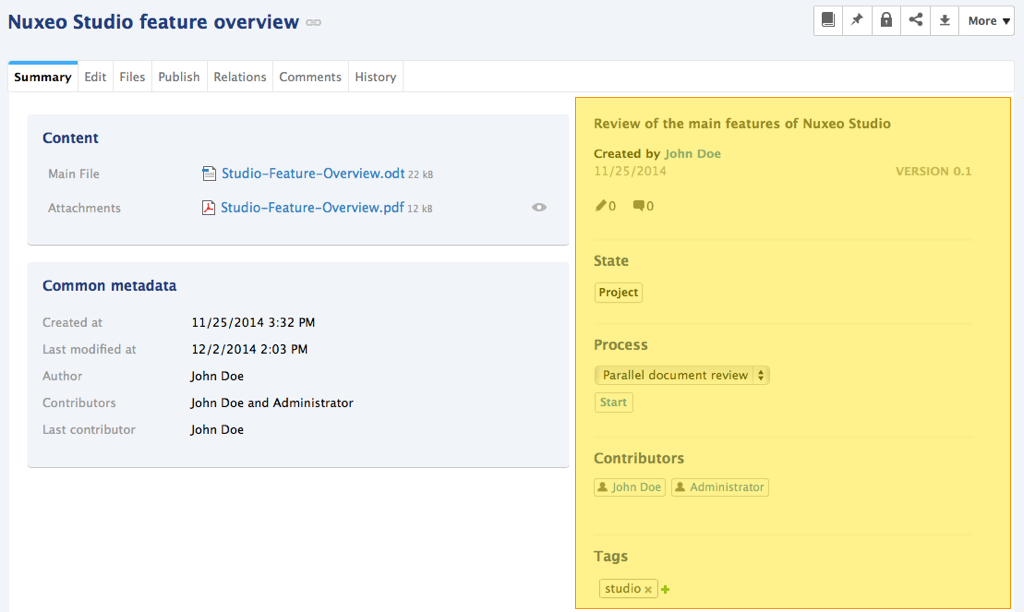Click the Created at value 11/25/2014 3:32 PM
The image size is (1024, 612).
pos(253,323)
